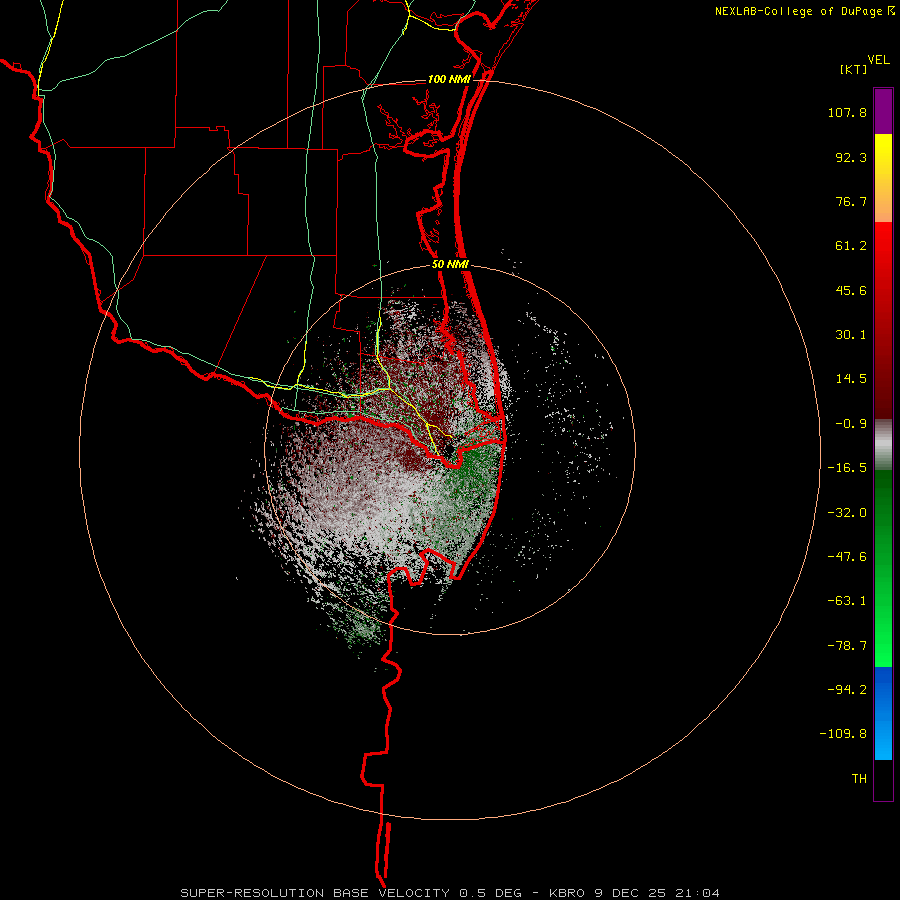Click the NEXLAB-College of DuPage credit text

point(798,11)
